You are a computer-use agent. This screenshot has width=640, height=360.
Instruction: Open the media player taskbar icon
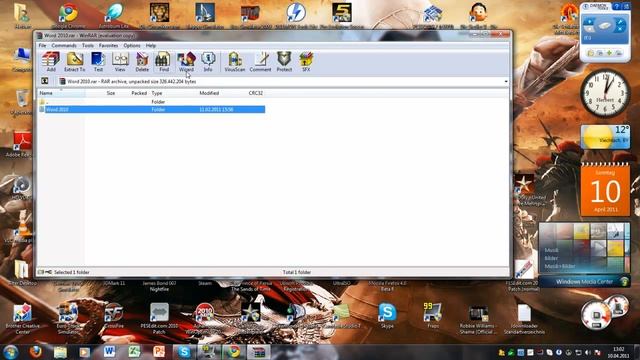click(84, 352)
